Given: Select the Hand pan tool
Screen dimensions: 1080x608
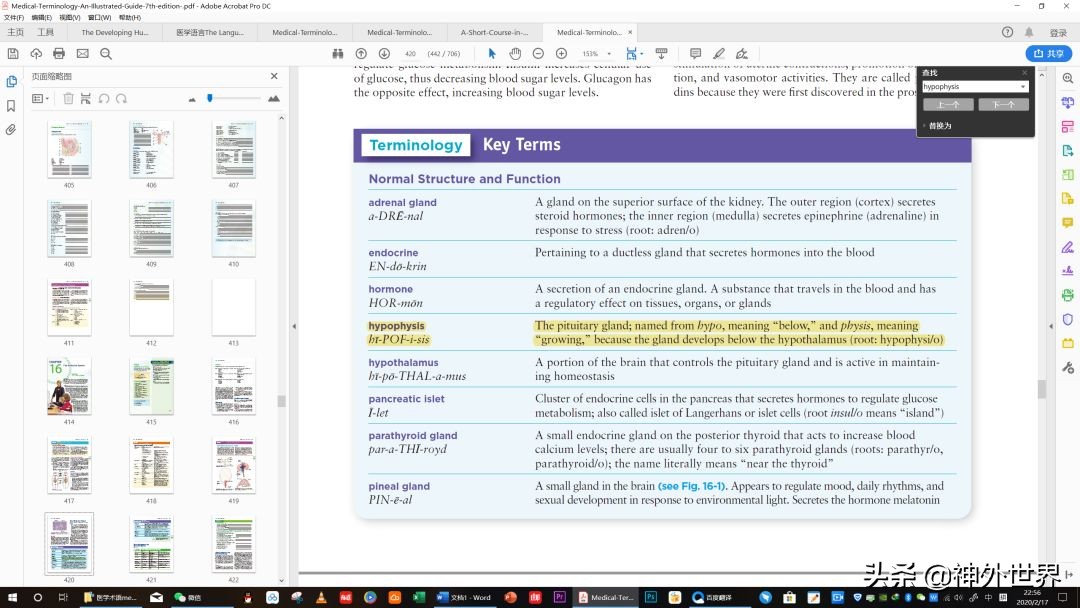Looking at the screenshot, I should click(x=515, y=53).
